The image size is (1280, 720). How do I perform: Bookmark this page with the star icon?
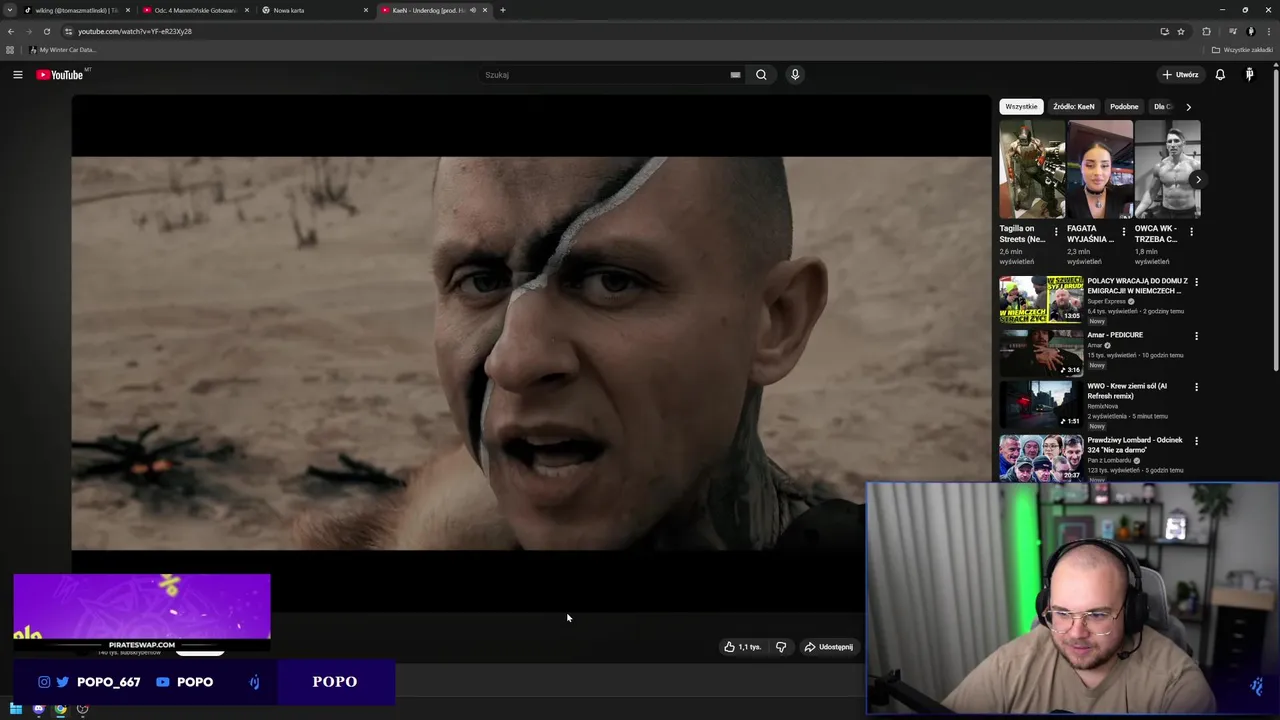1181,31
